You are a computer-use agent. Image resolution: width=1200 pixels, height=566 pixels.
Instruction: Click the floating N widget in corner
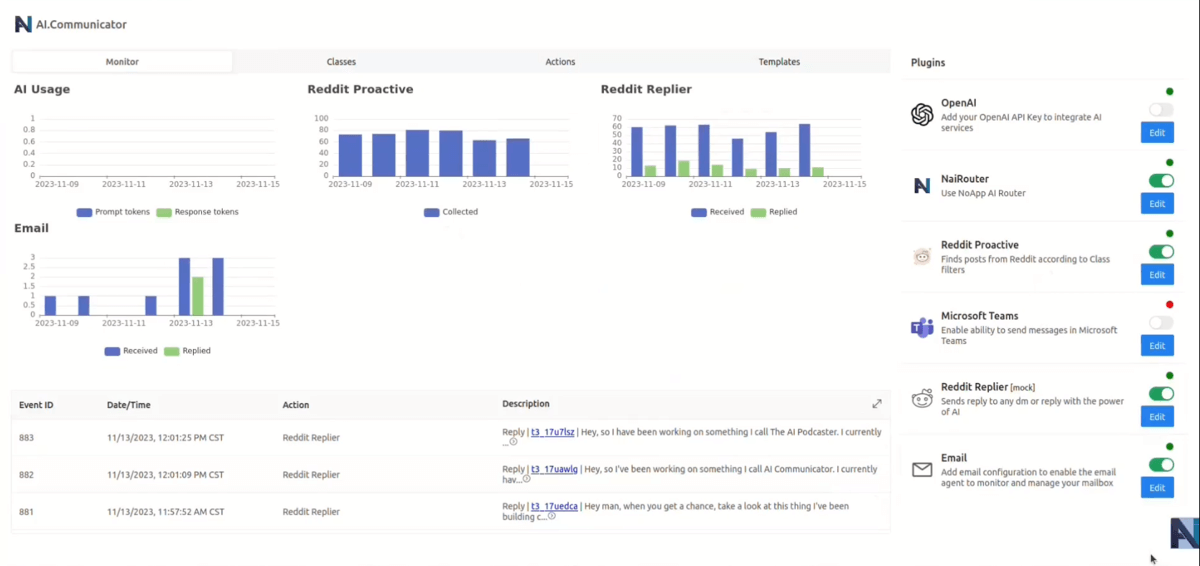point(1184,533)
